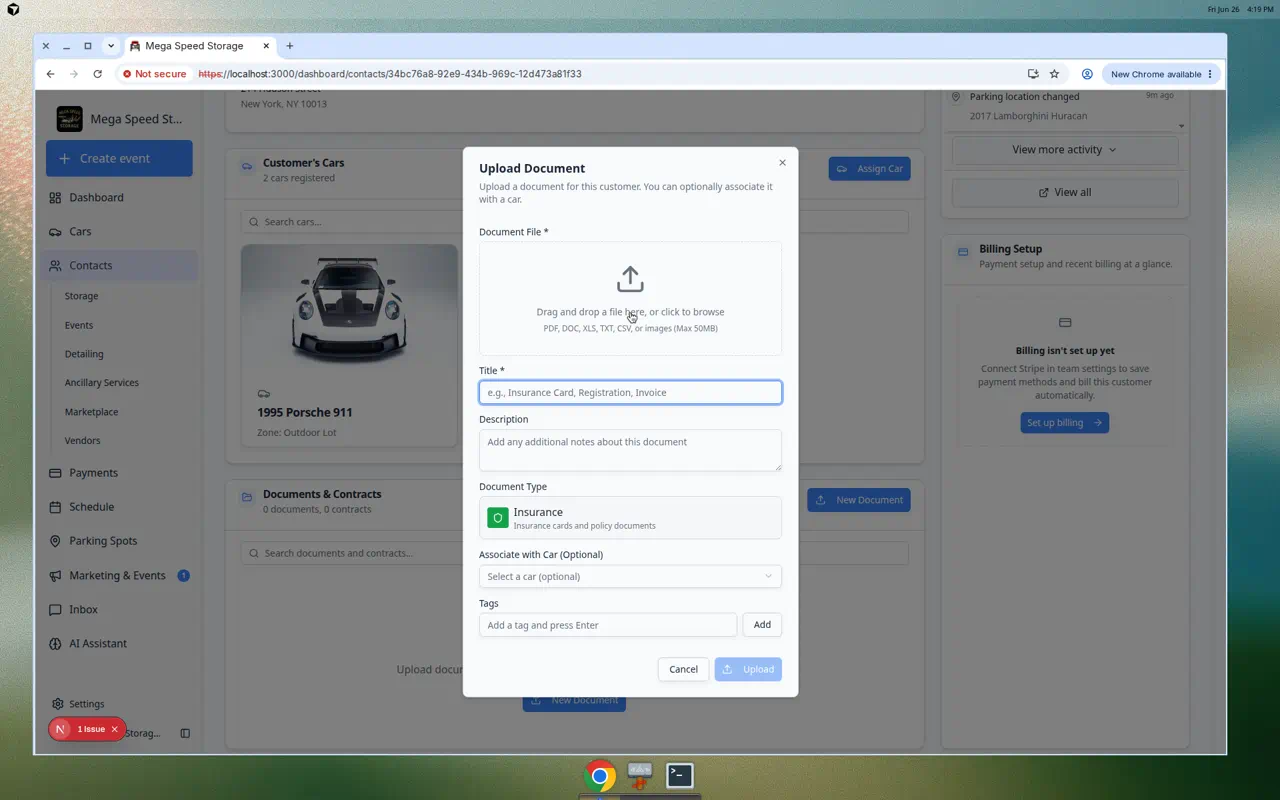The width and height of the screenshot is (1280, 800).
Task: Click the Mega Speed Storage logo
Action: (x=70, y=119)
